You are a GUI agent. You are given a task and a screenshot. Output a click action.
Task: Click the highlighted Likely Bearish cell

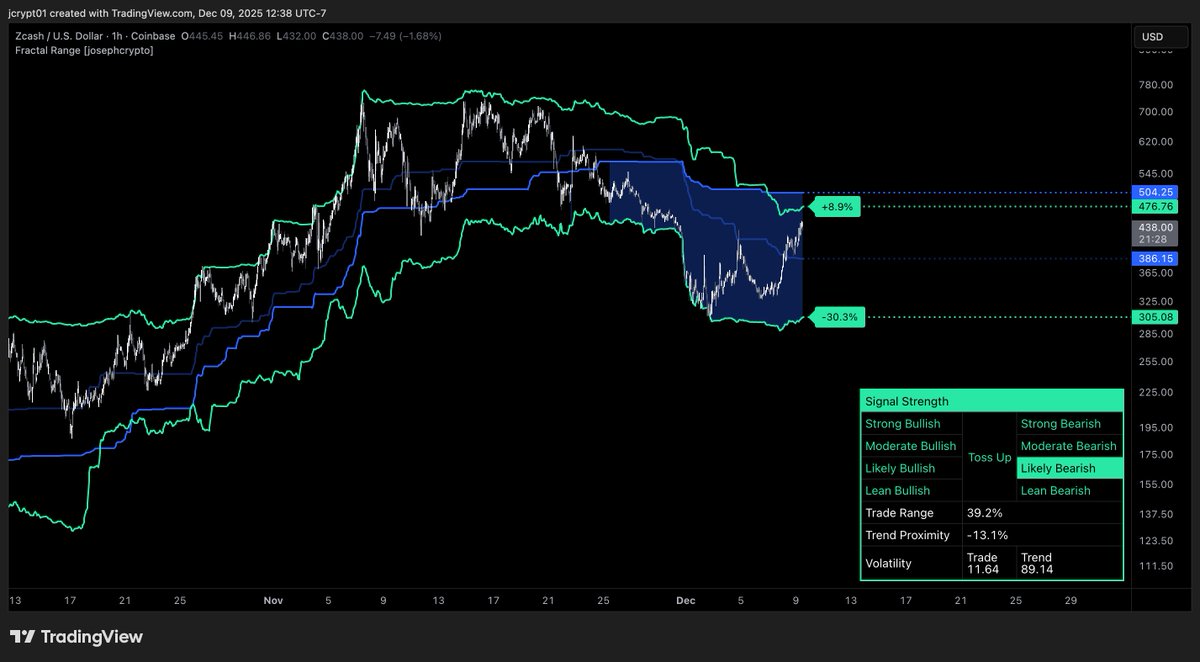click(1069, 468)
